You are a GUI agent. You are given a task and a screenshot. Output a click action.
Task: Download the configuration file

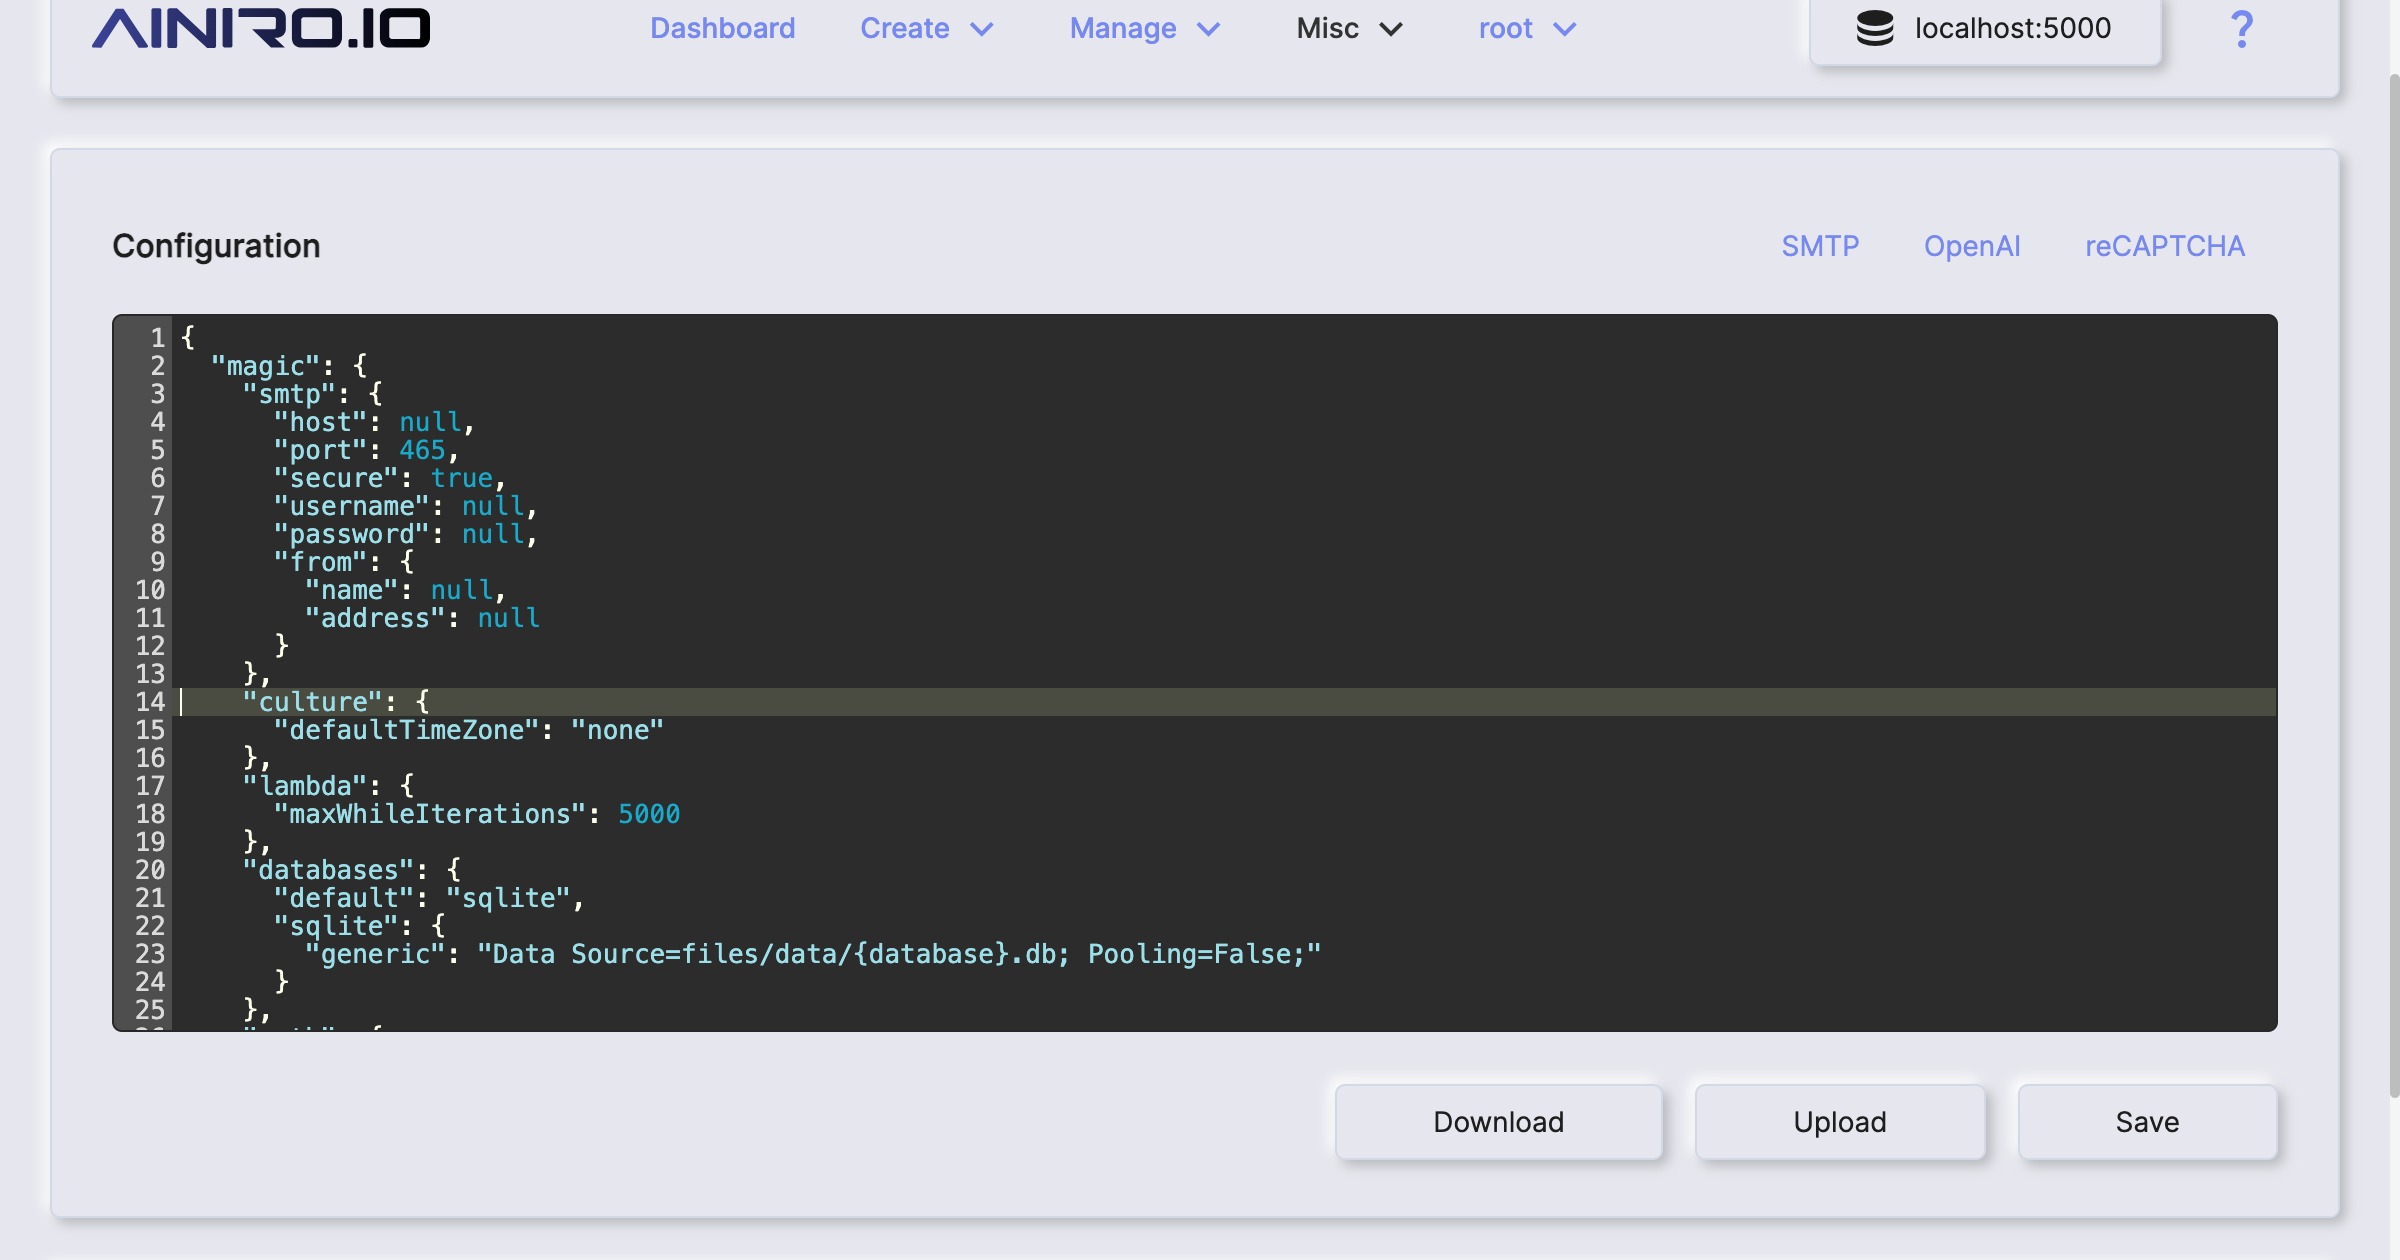click(1498, 1122)
